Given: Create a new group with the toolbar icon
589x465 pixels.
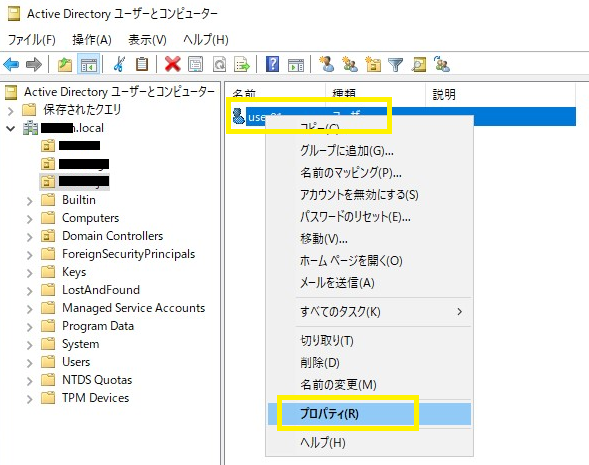Looking at the screenshot, I should pyautogui.click(x=350, y=64).
